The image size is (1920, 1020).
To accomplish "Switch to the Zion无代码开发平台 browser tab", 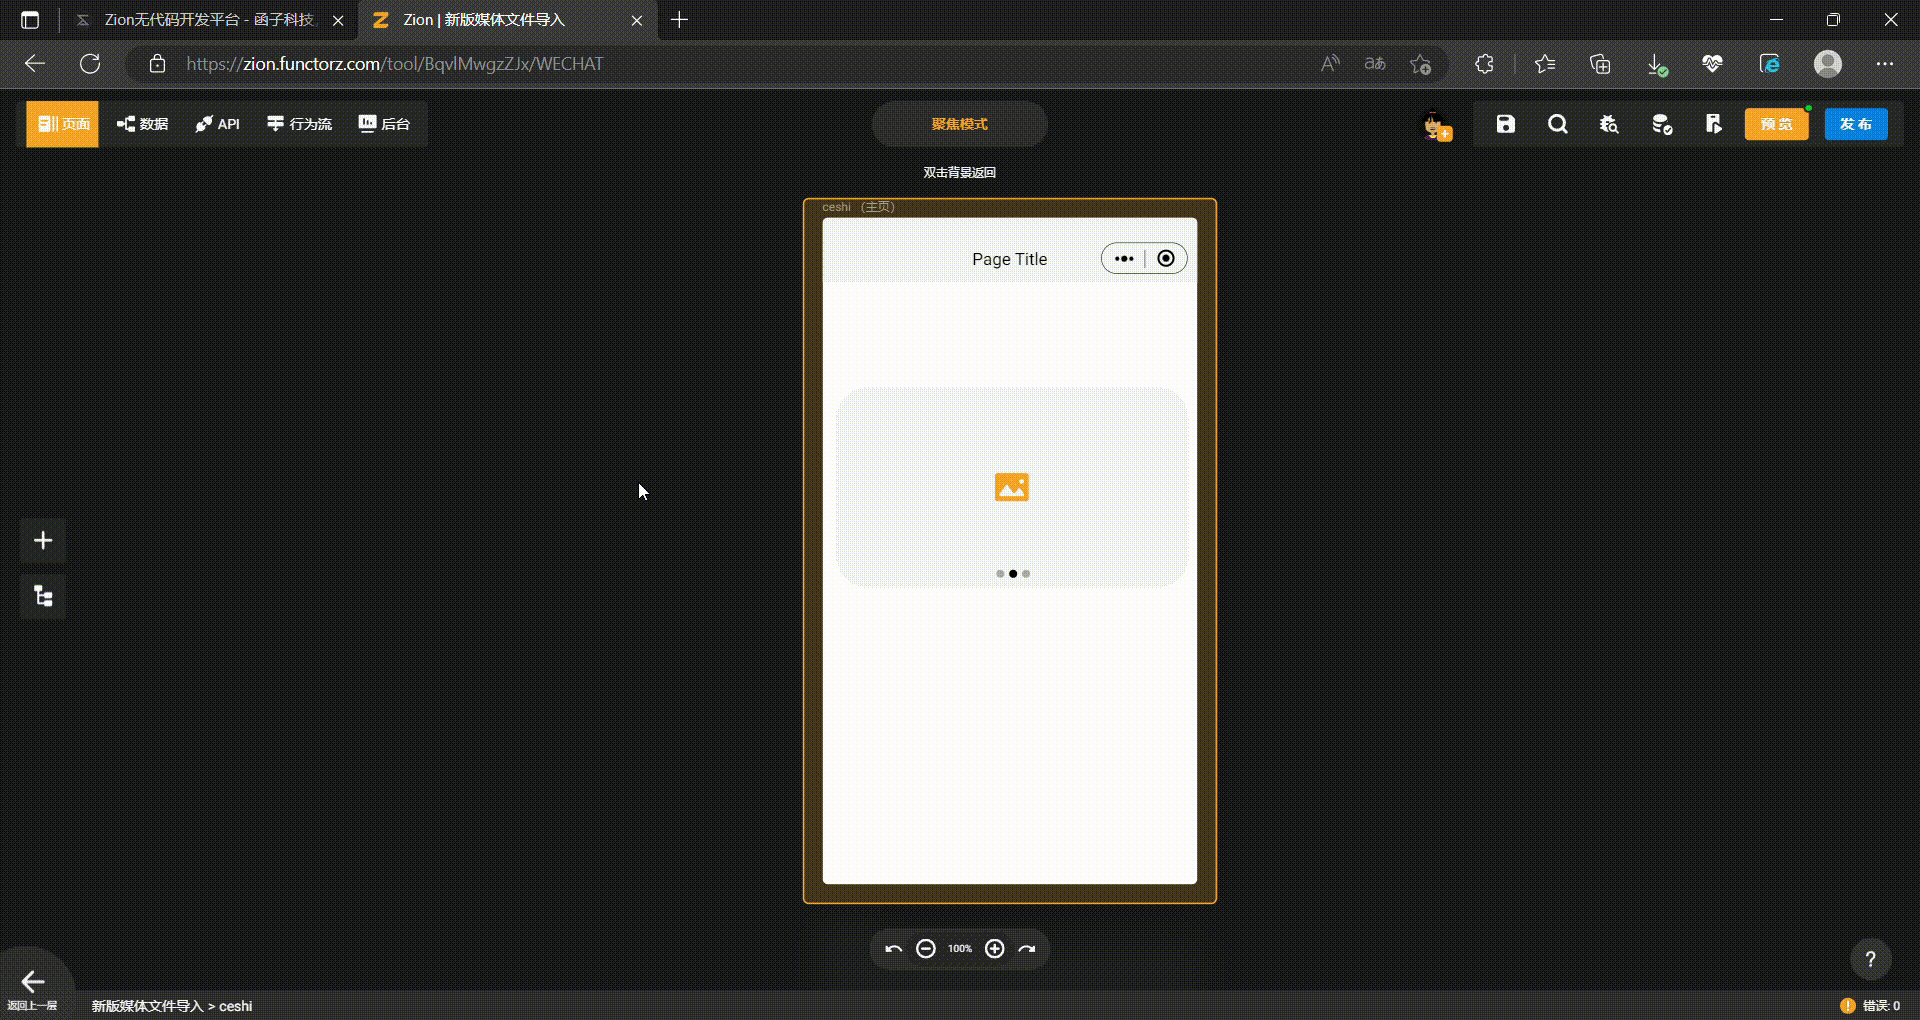I will (208, 20).
